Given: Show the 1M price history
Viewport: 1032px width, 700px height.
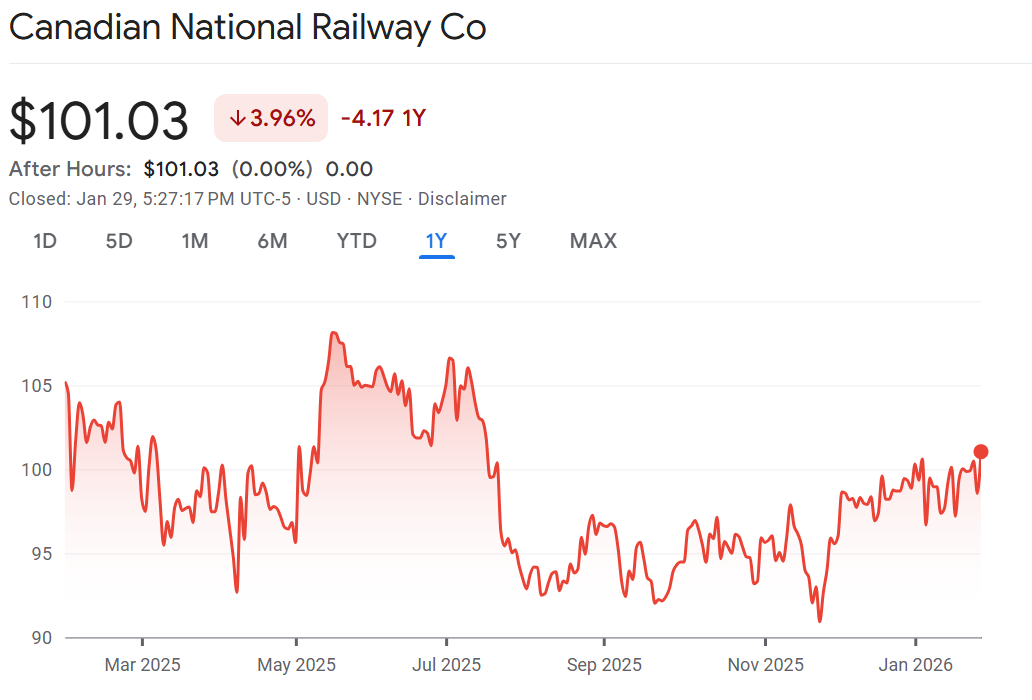Looking at the screenshot, I should pos(195,241).
